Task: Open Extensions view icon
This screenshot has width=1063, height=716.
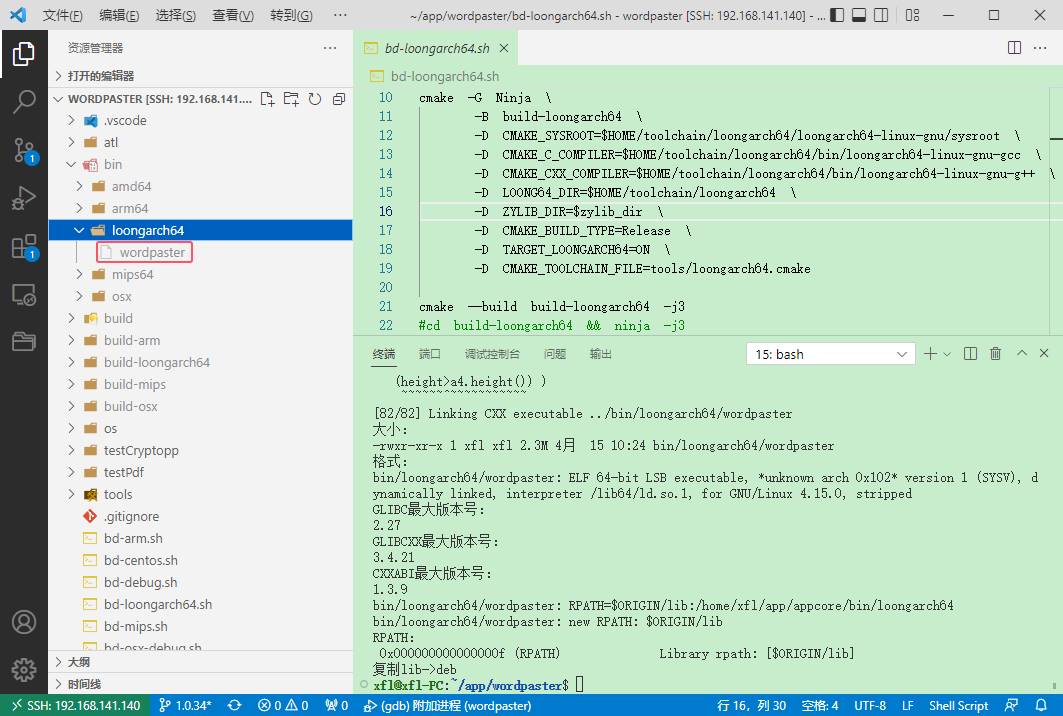Action: click(x=24, y=247)
